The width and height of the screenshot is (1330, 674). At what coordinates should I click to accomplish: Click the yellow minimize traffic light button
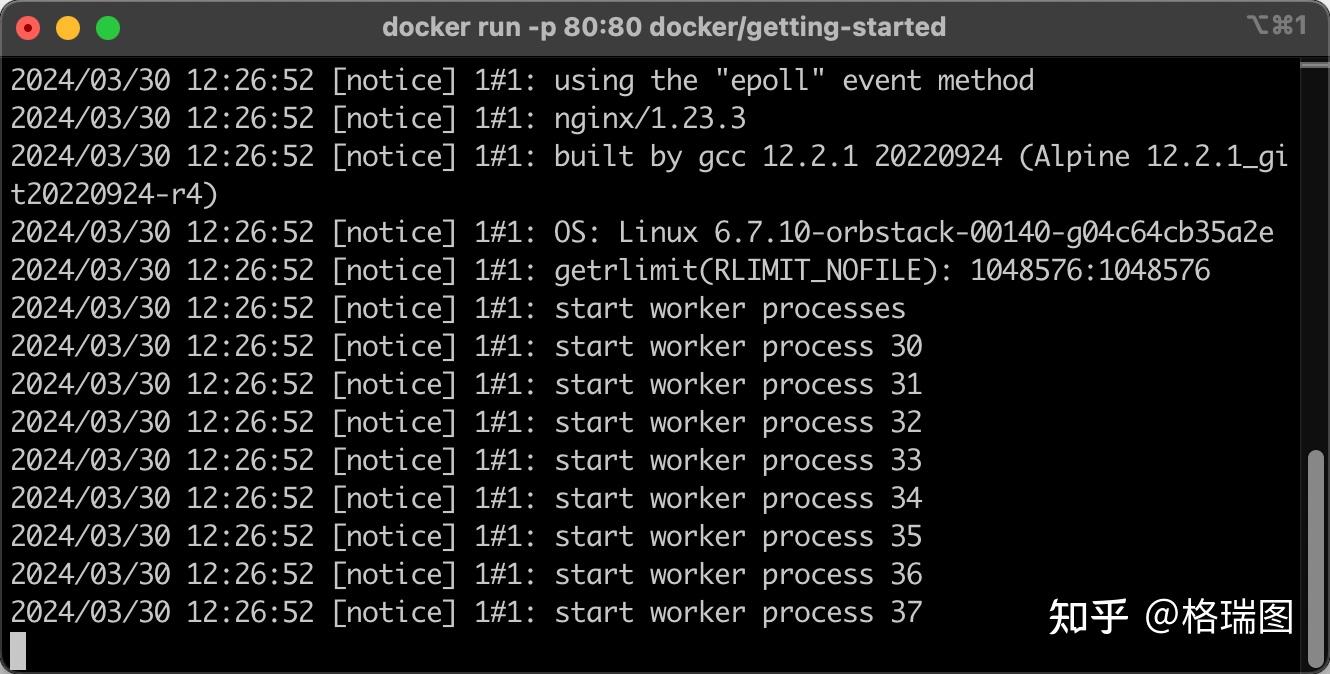click(67, 27)
